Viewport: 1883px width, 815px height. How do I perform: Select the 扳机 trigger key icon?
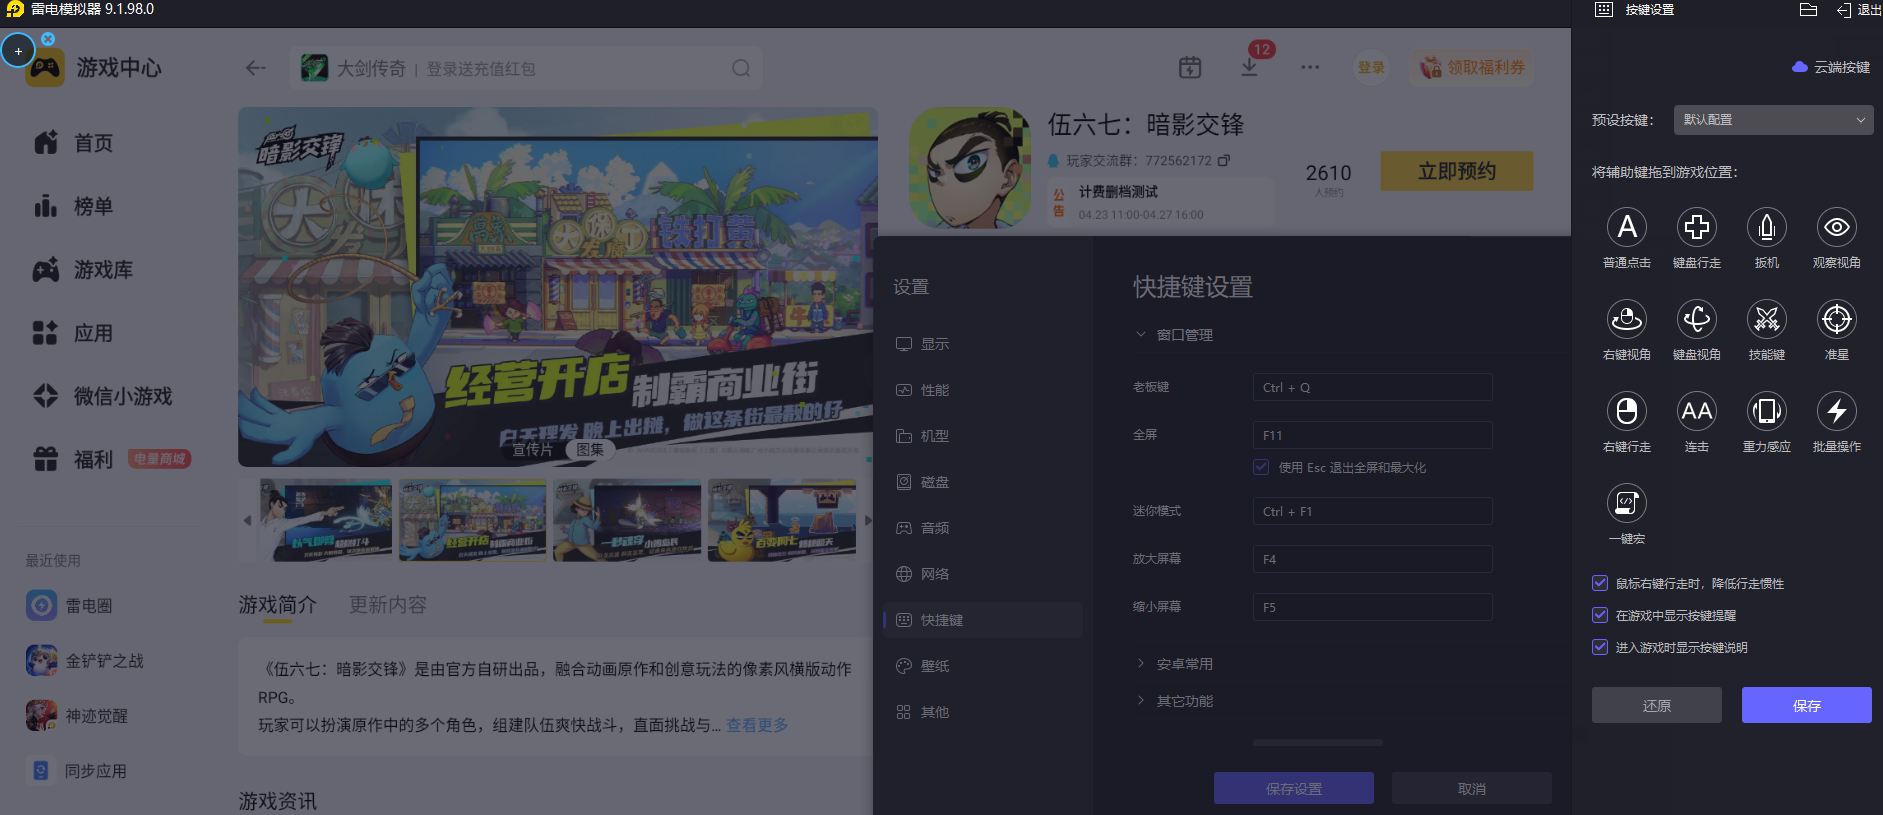1767,227
